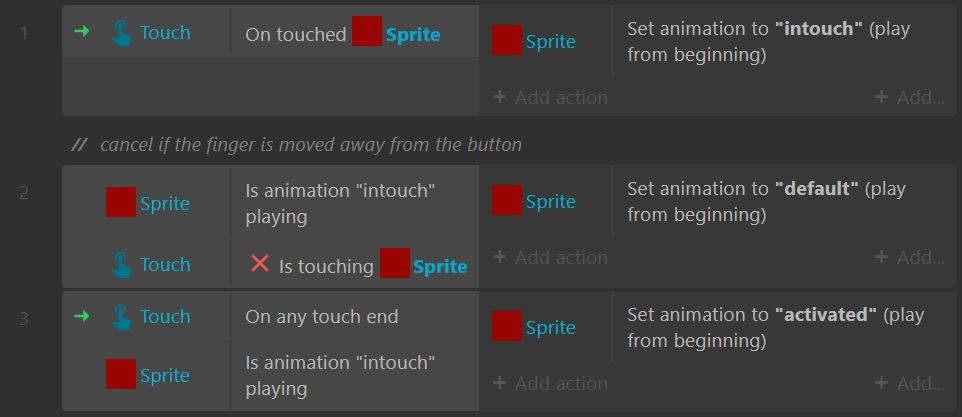Click the Add... link at right of event 2
This screenshot has height=417, width=962.
(x=910, y=258)
